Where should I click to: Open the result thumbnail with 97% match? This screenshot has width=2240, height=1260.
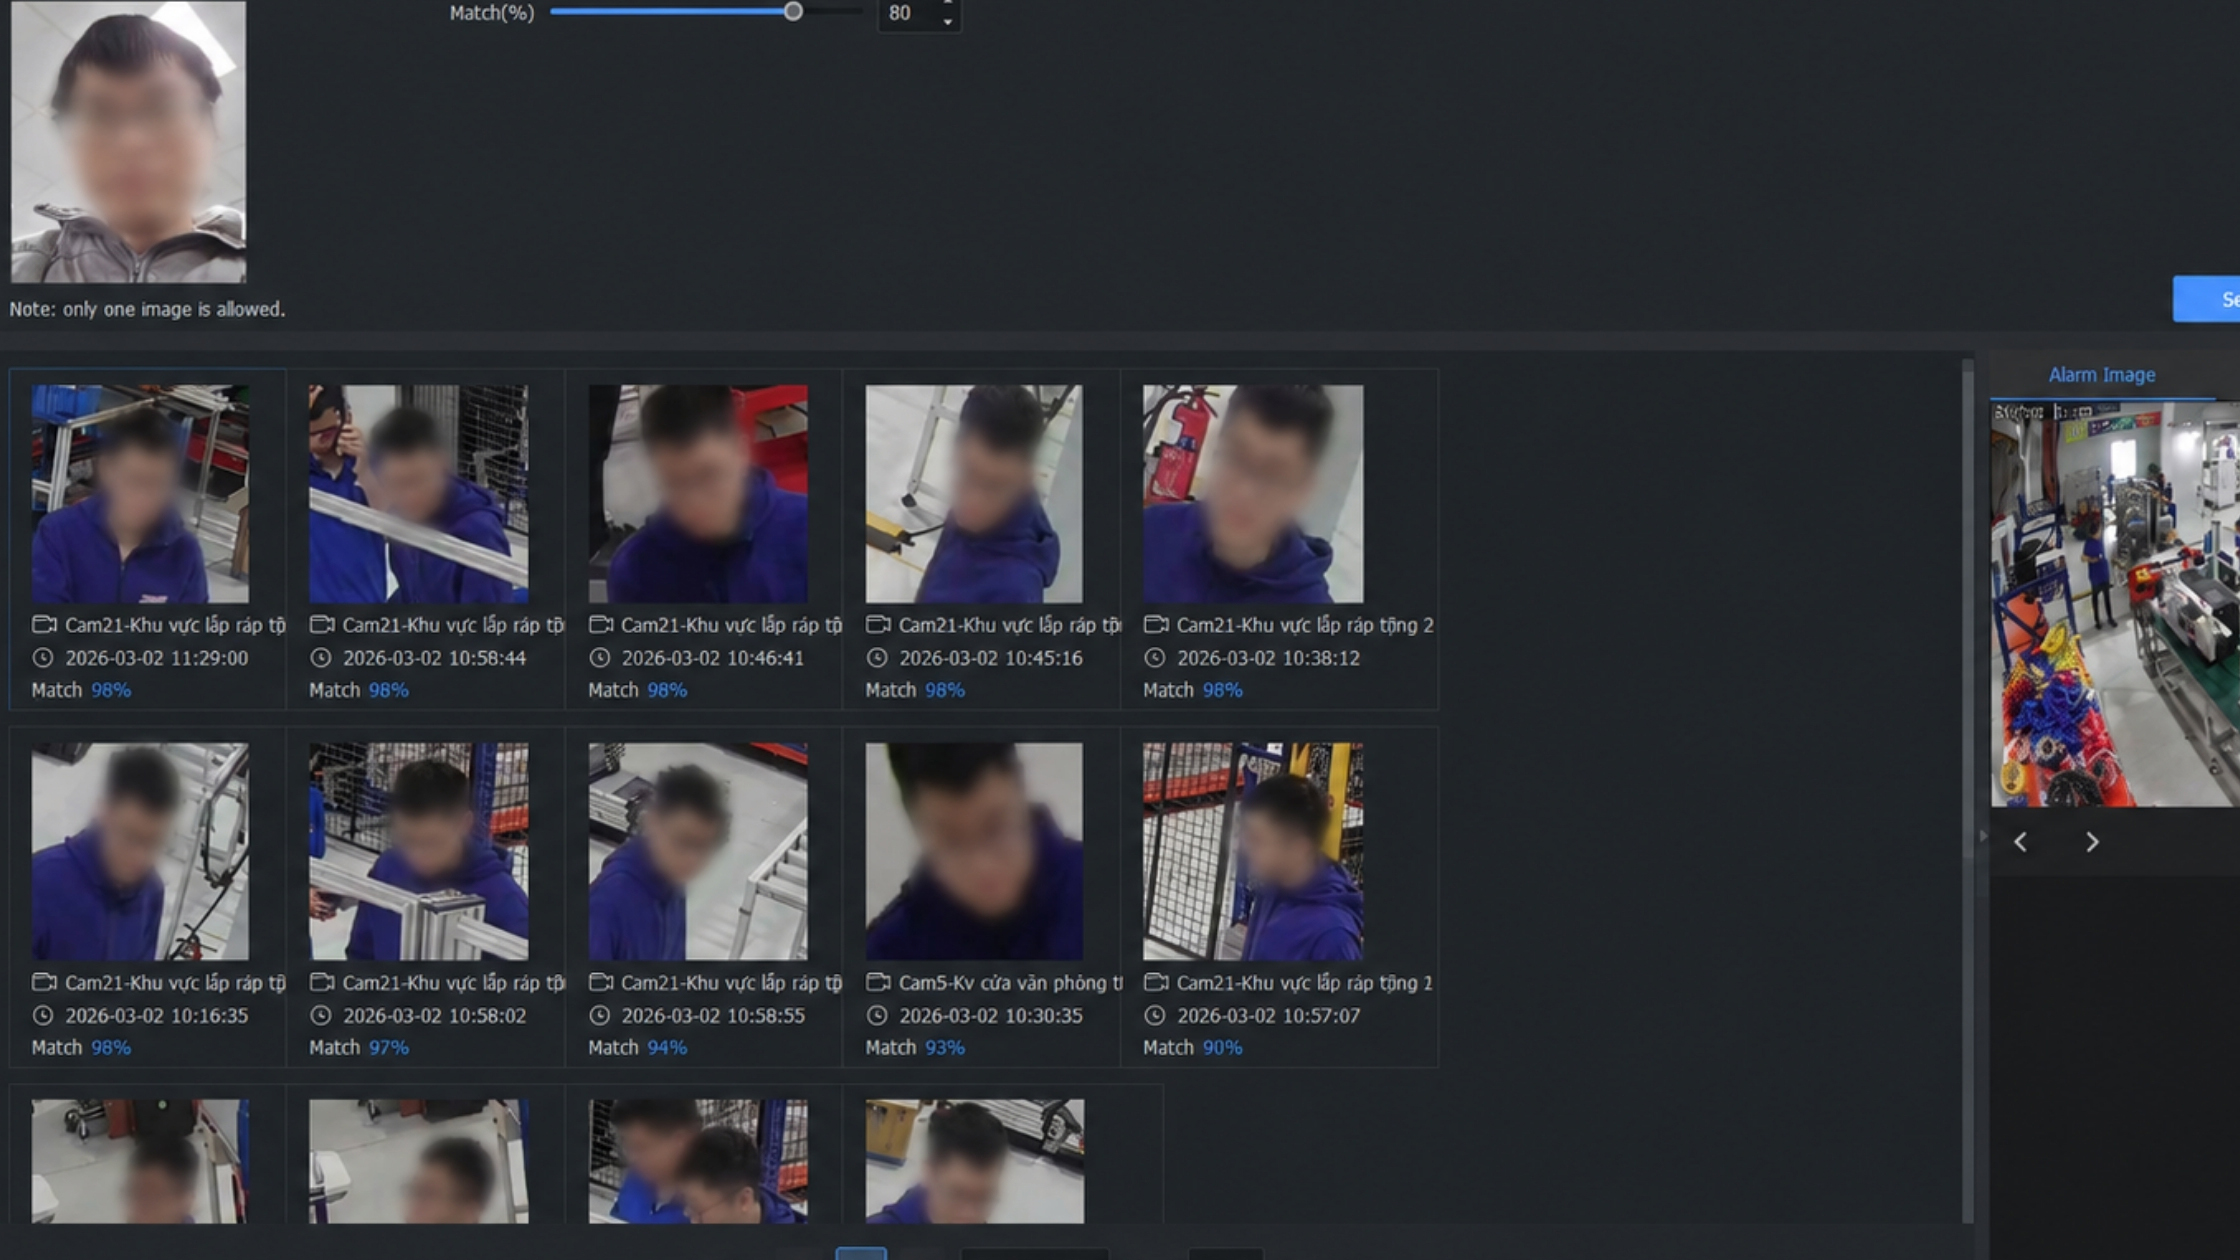pos(419,851)
